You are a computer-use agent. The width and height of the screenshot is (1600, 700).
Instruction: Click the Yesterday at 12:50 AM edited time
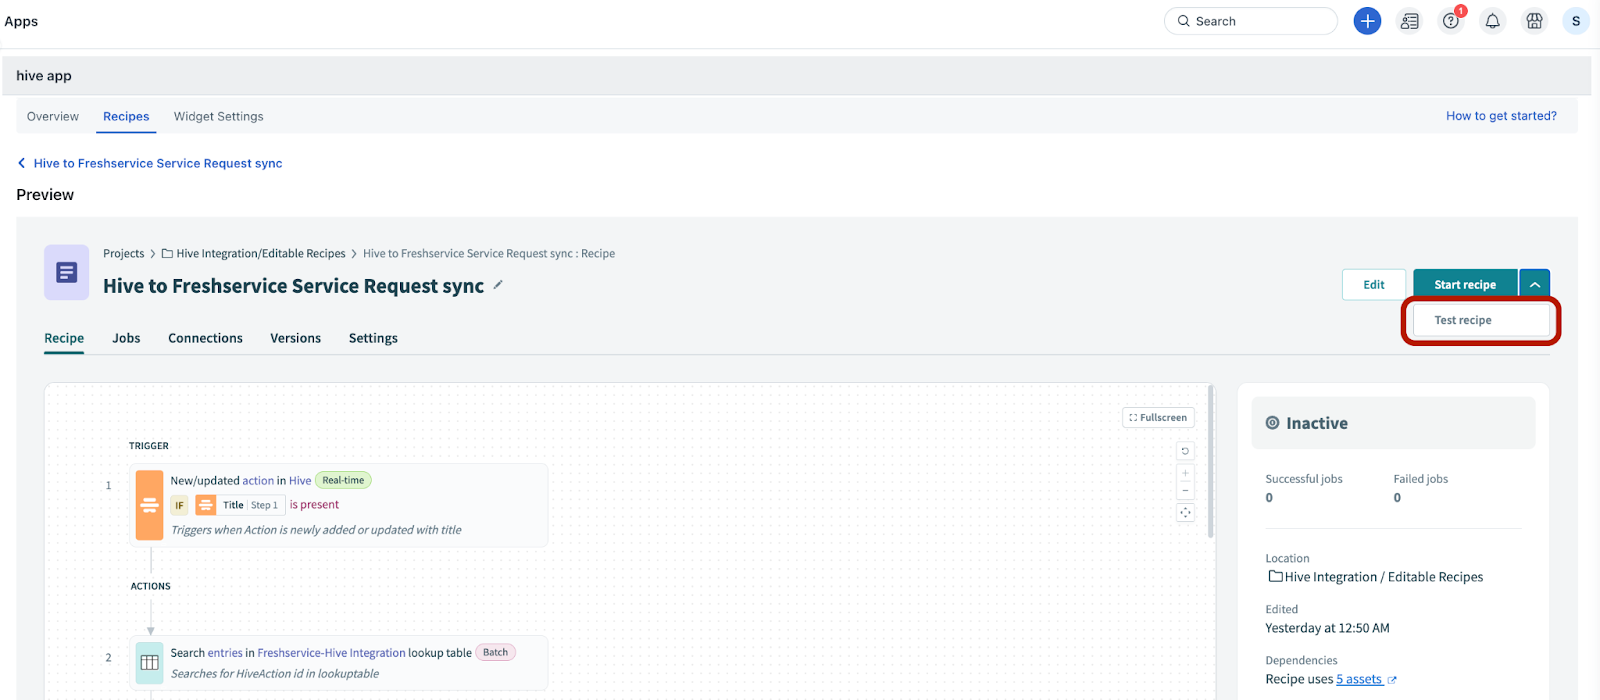tap(1327, 628)
